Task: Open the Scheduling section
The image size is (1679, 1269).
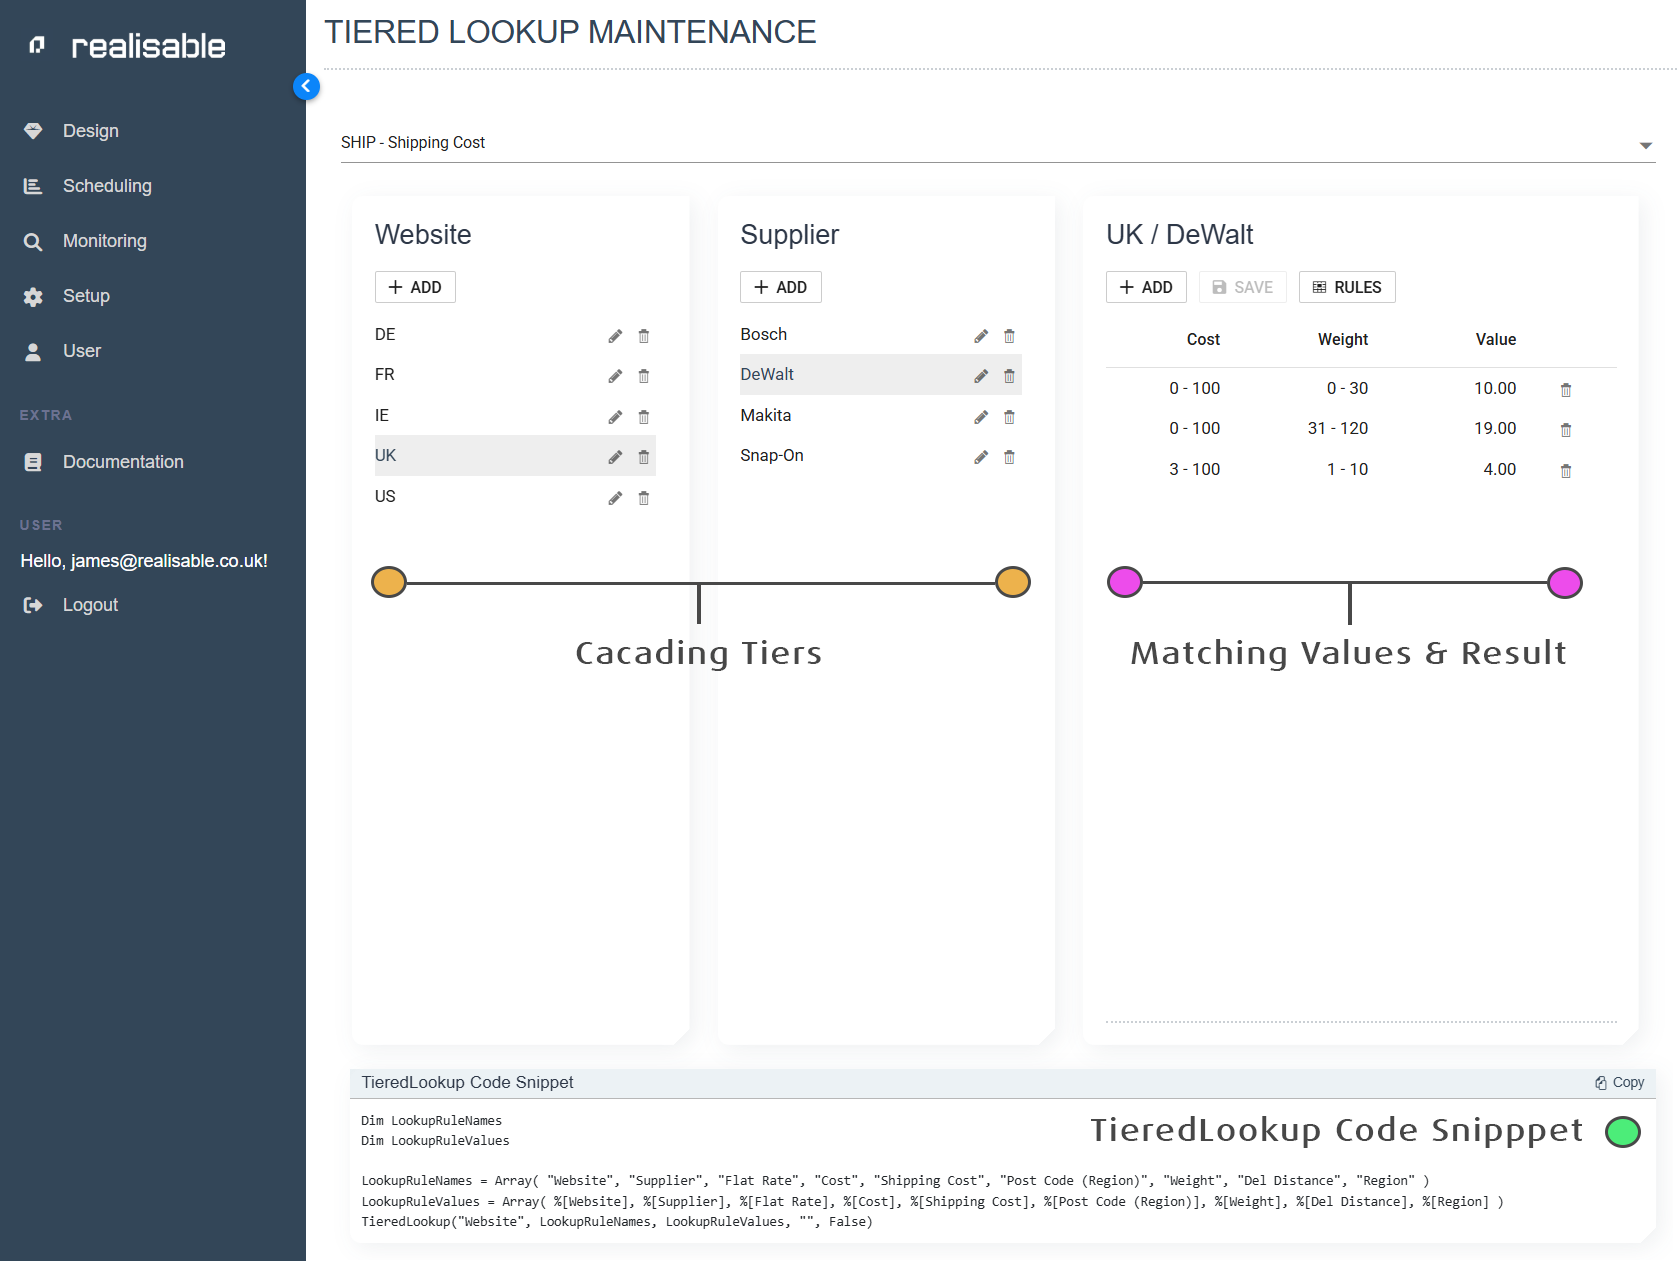Action: pyautogui.click(x=107, y=186)
